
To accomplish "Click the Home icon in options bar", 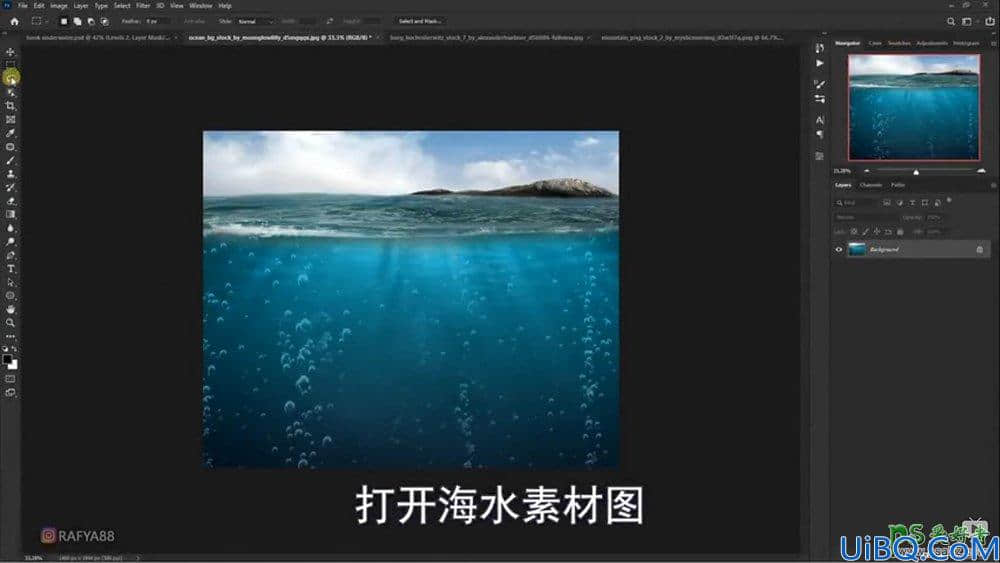I will (14, 21).
